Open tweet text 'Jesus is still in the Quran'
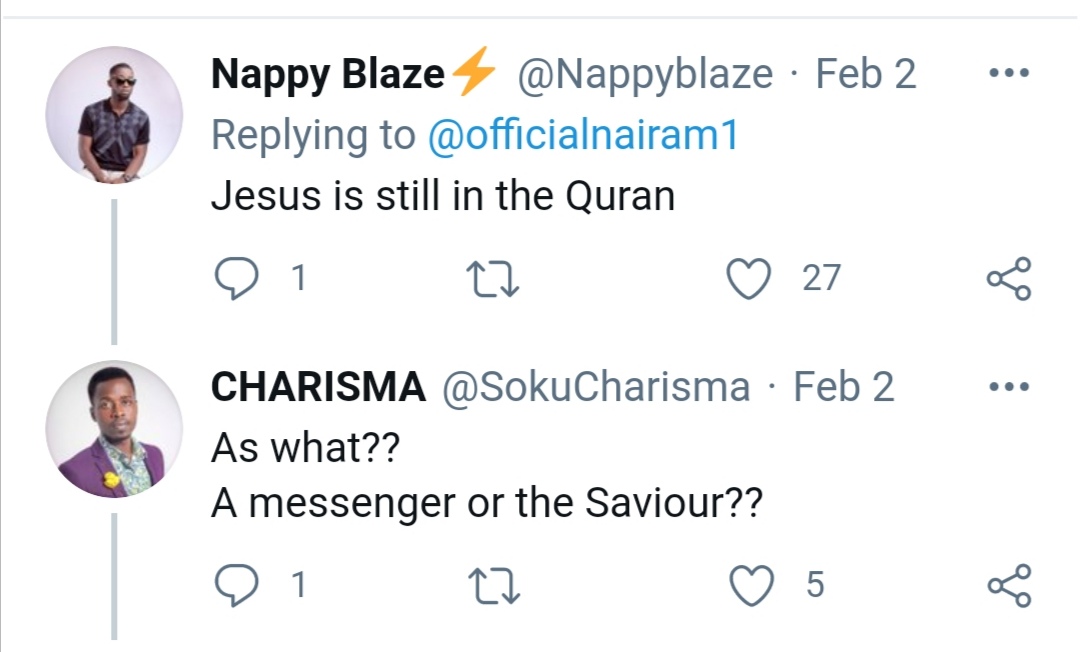1080x652 pixels. pyautogui.click(x=443, y=196)
